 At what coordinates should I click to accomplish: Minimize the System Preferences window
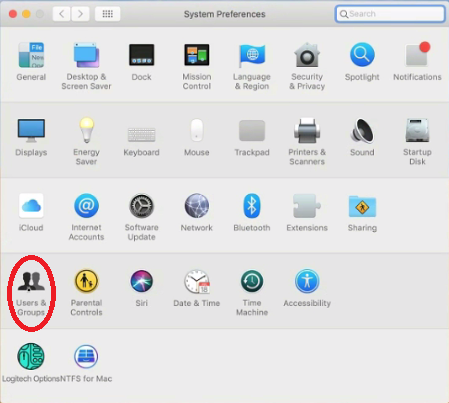pyautogui.click(x=26, y=14)
